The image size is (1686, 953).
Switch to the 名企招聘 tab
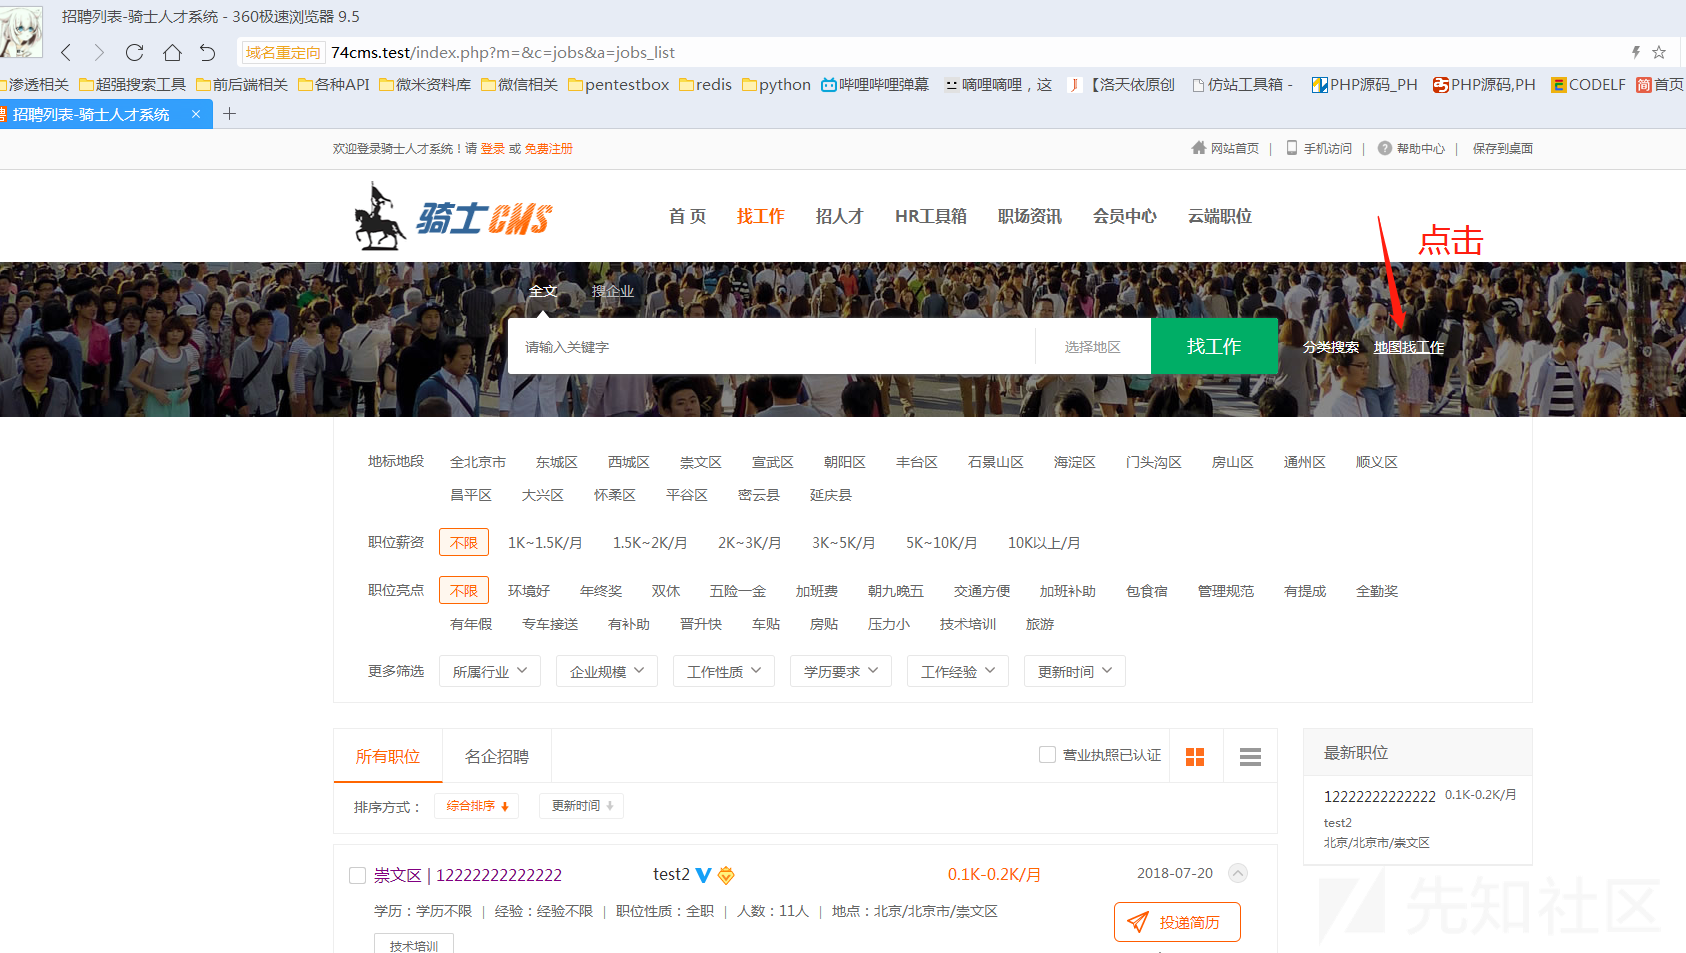coord(497,757)
